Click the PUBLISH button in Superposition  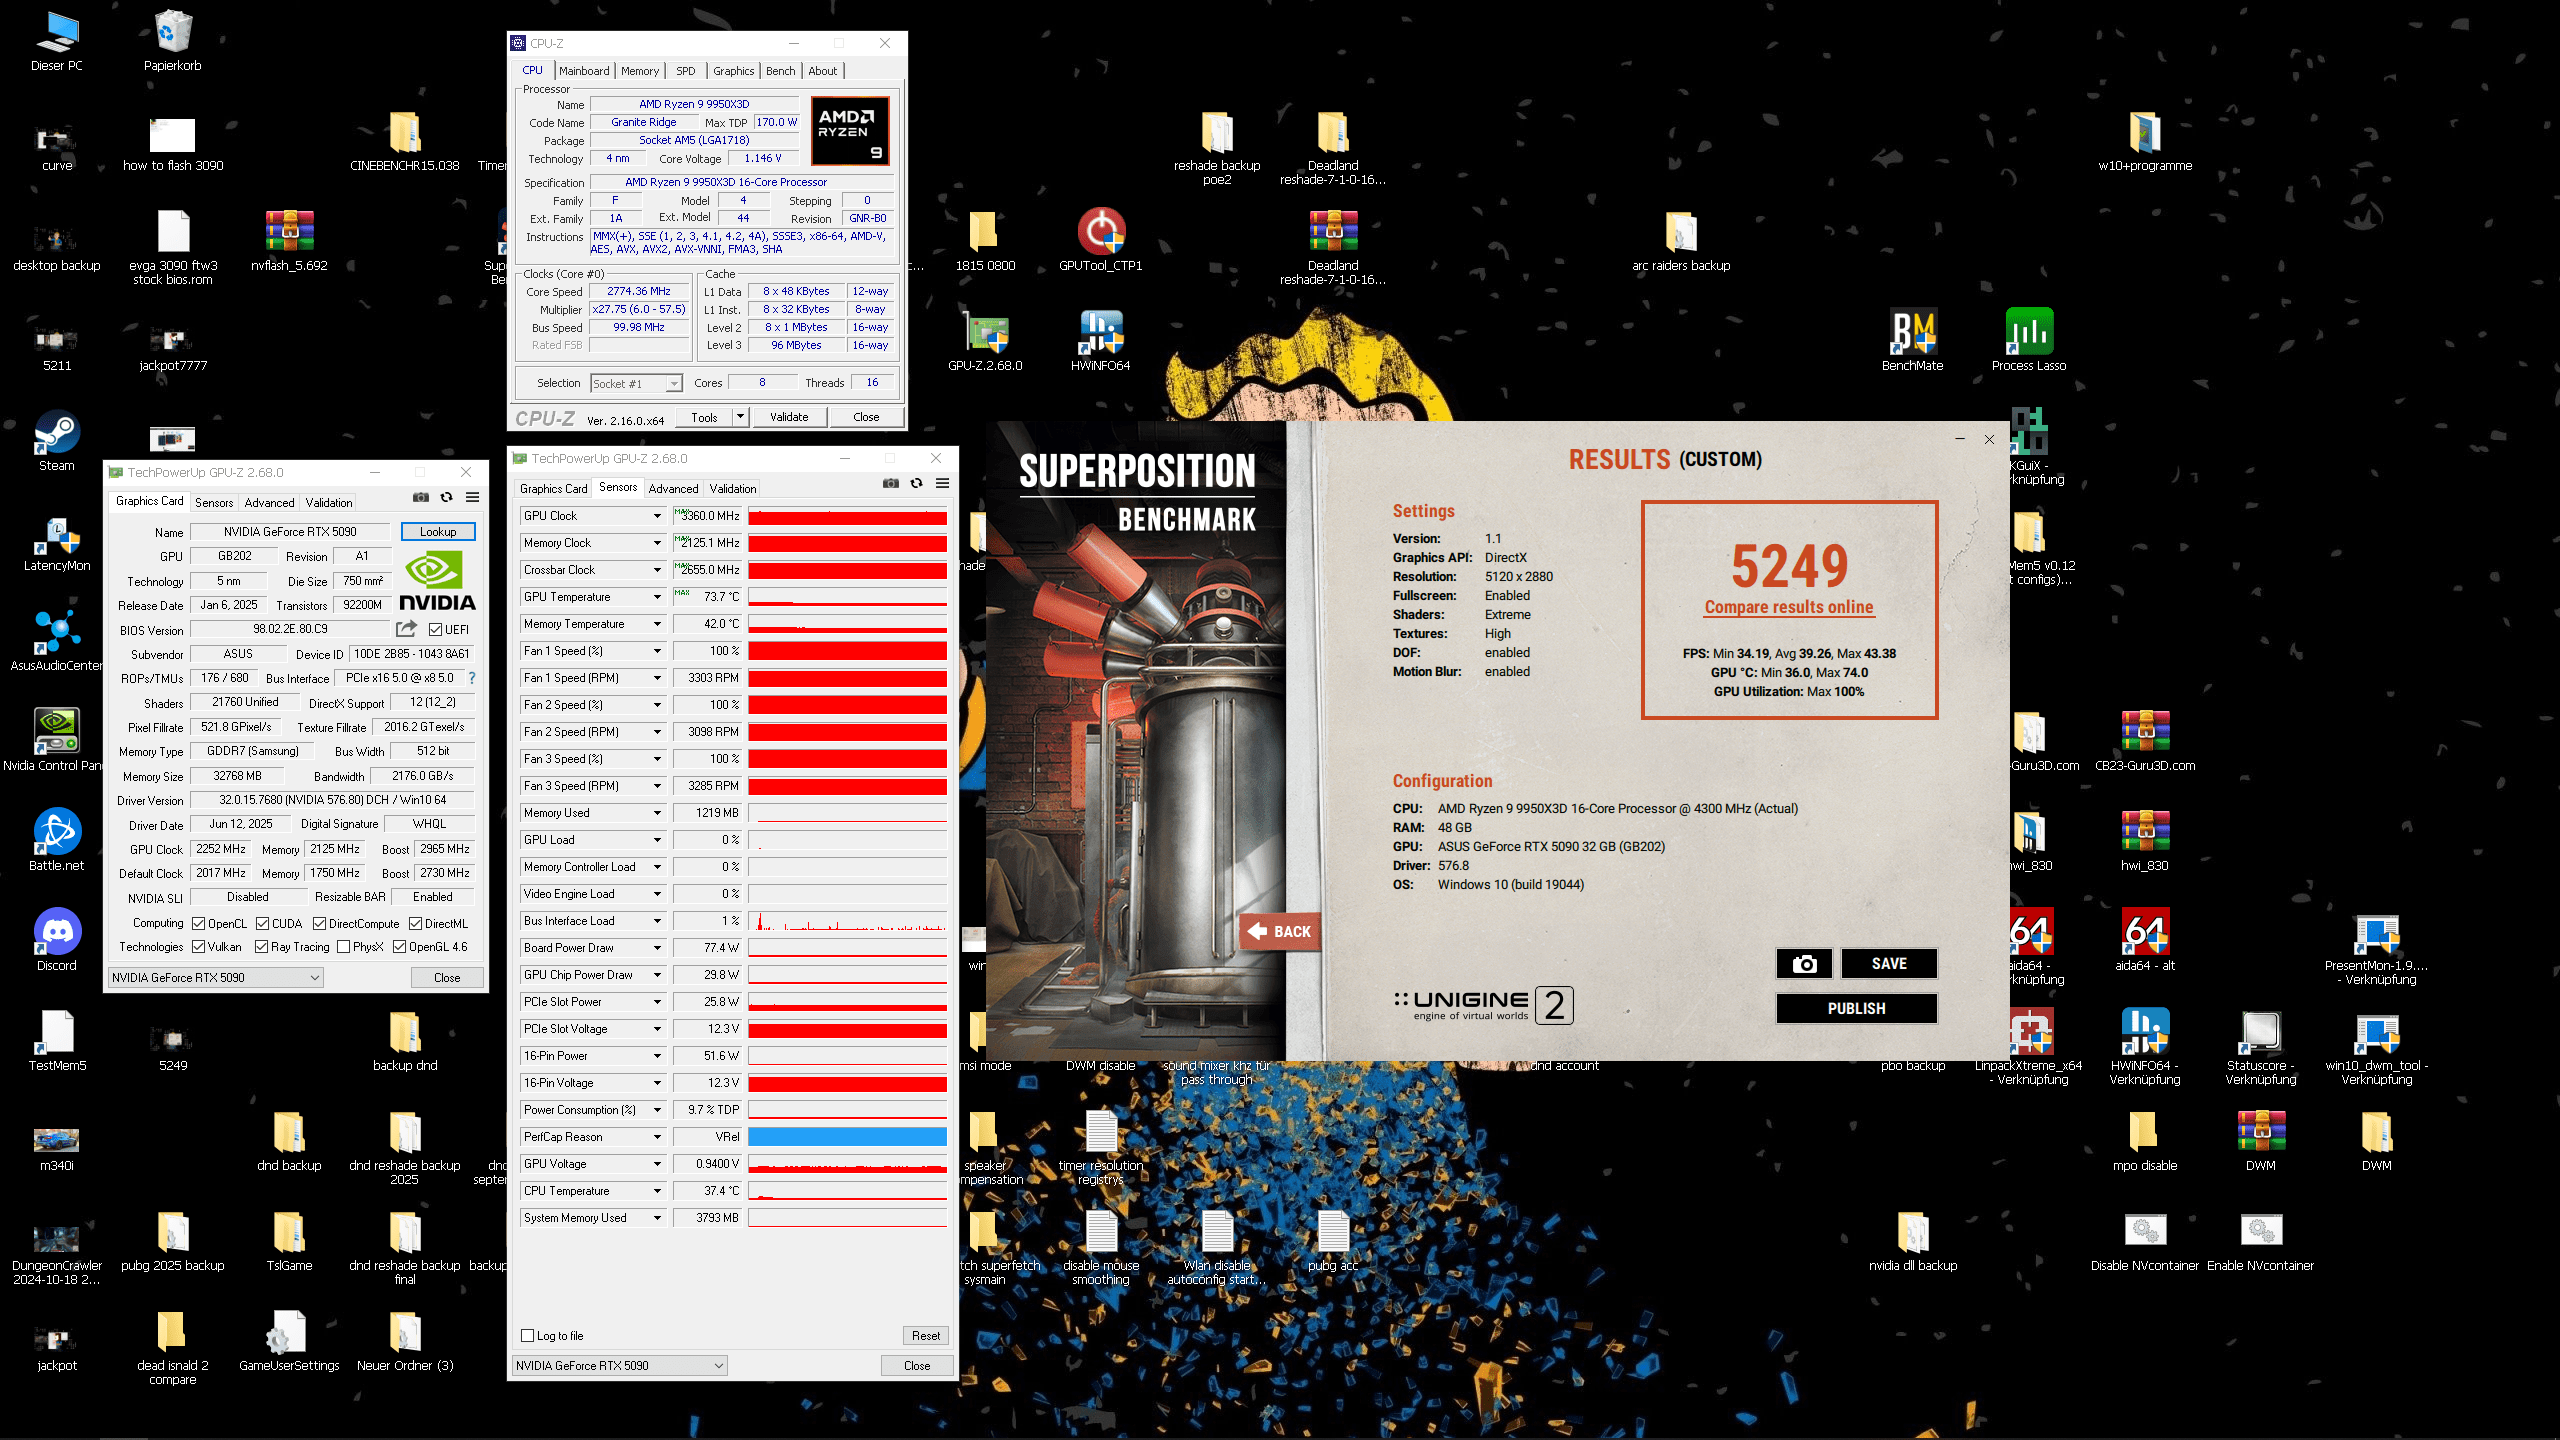[1856, 1009]
